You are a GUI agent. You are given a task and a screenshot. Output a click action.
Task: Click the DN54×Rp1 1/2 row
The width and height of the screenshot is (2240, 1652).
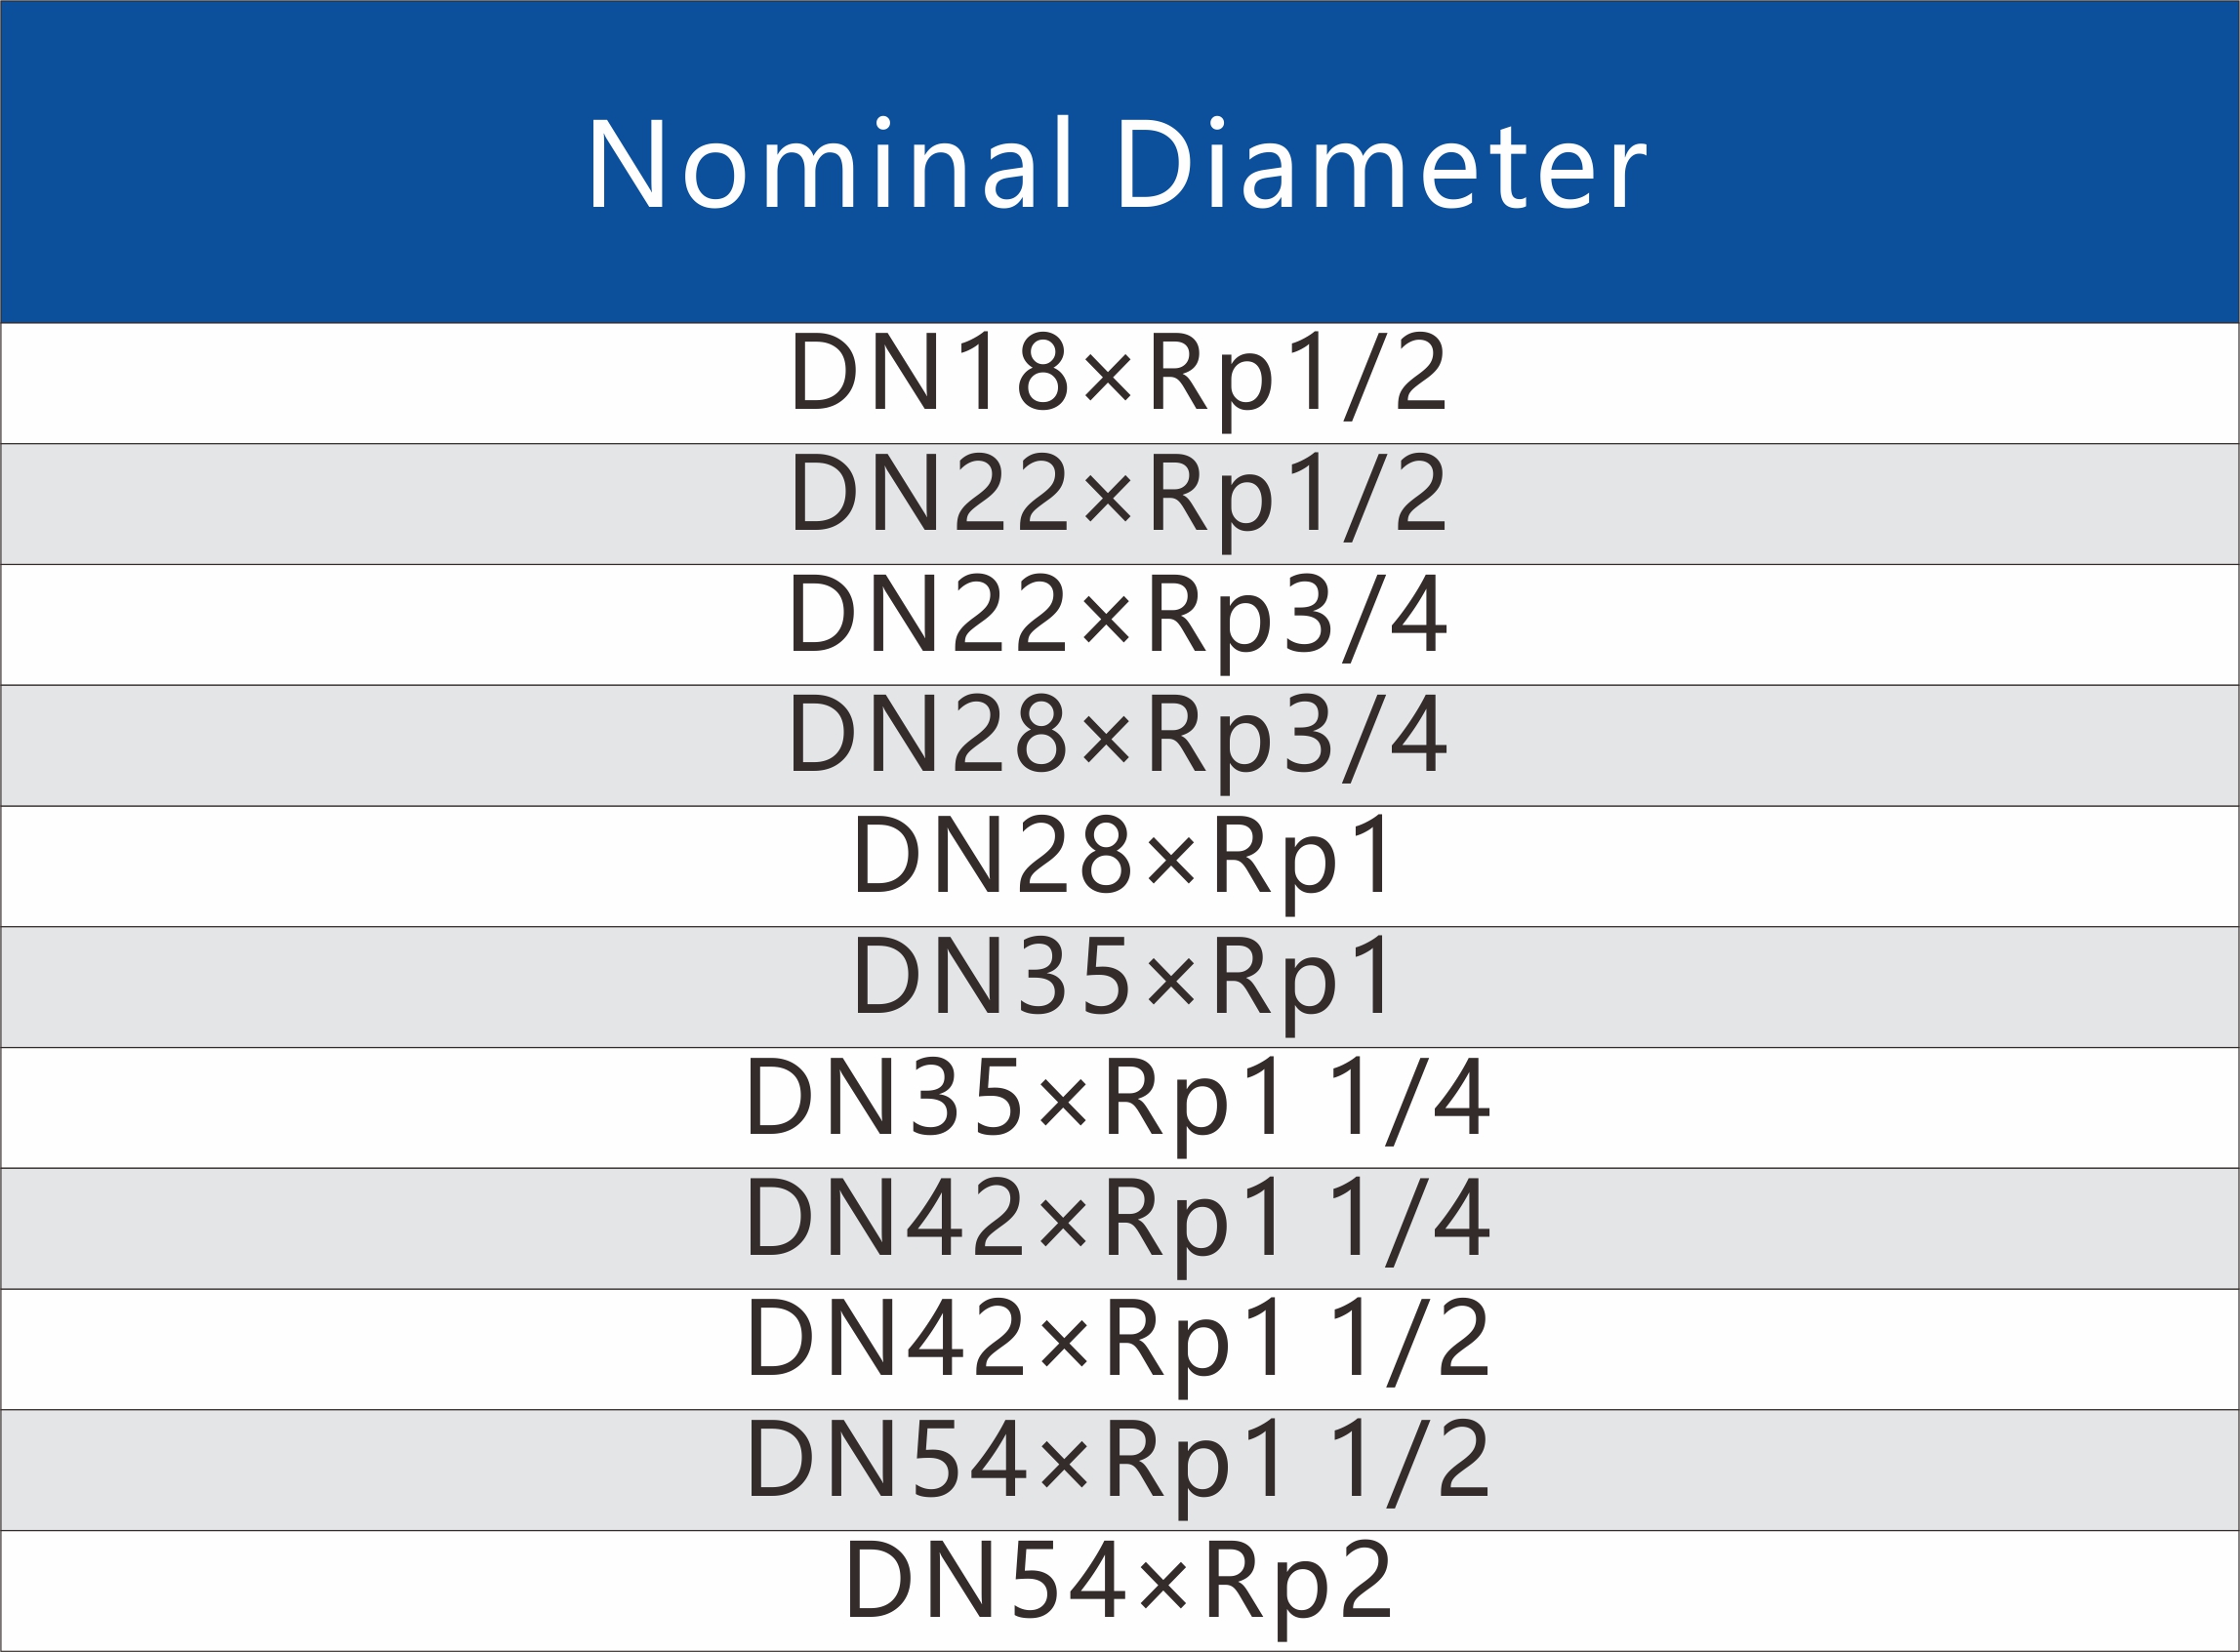point(1120,1471)
